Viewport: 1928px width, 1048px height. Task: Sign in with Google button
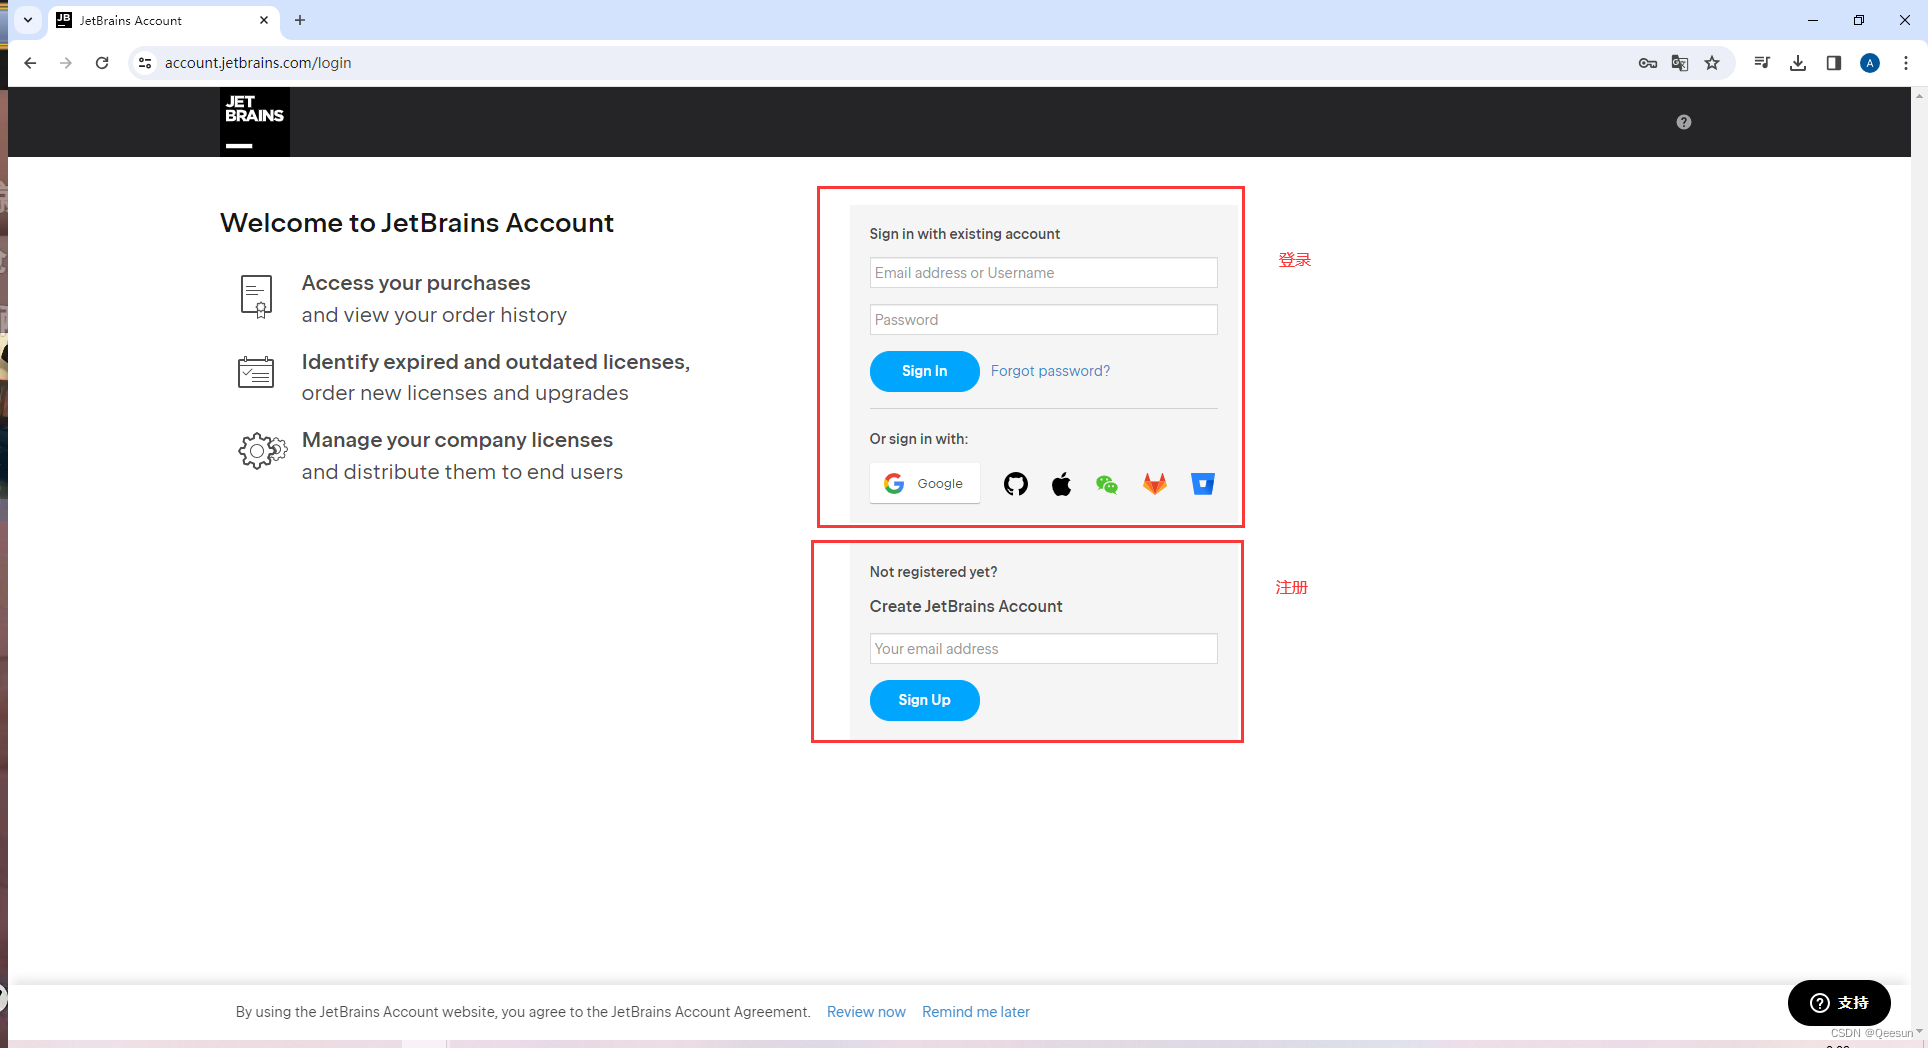pos(925,484)
